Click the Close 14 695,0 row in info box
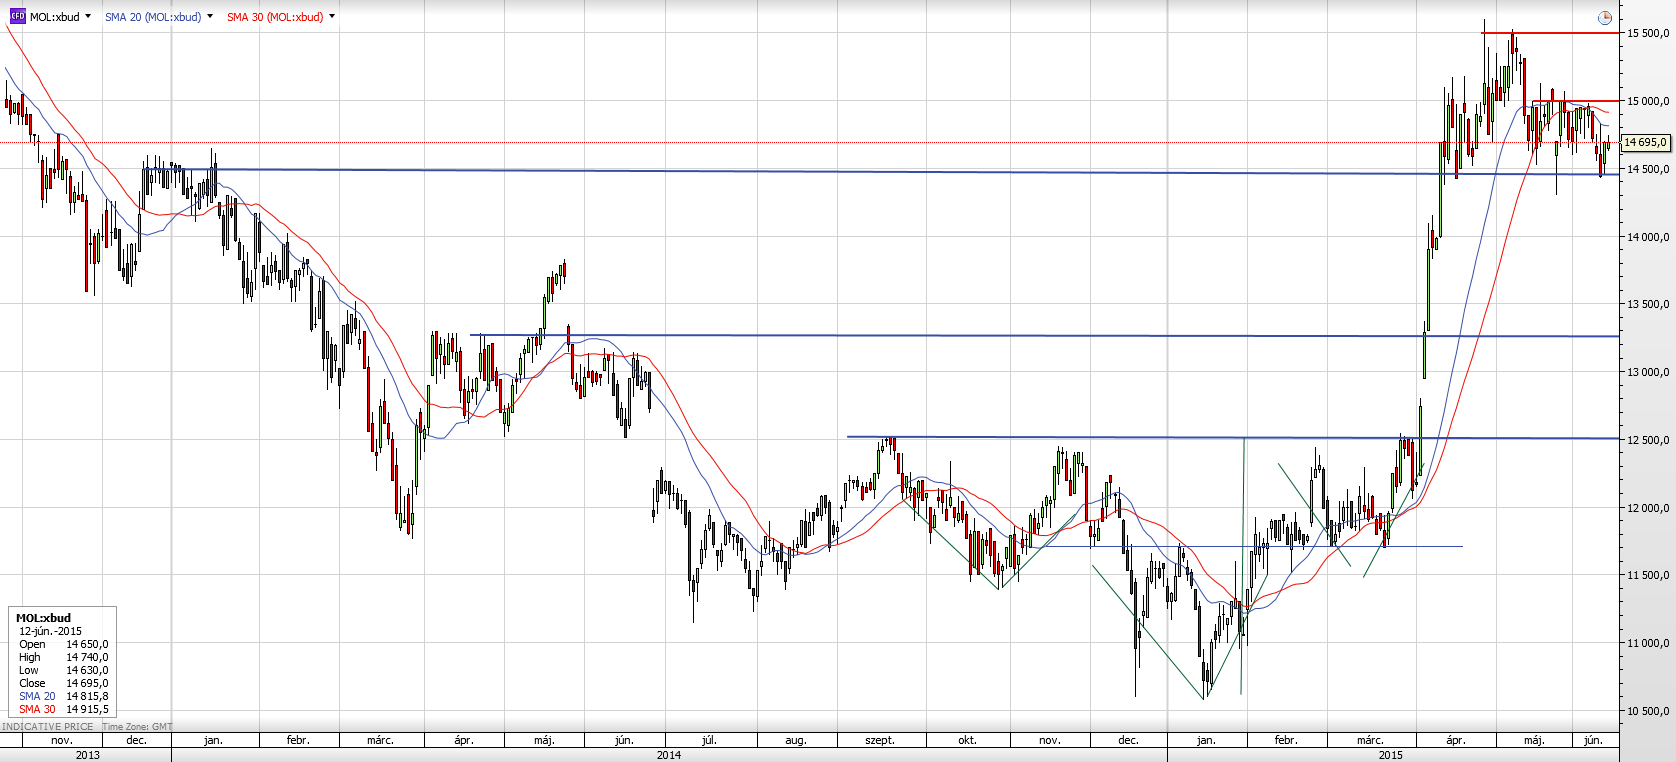This screenshot has width=1676, height=762. 63,683
